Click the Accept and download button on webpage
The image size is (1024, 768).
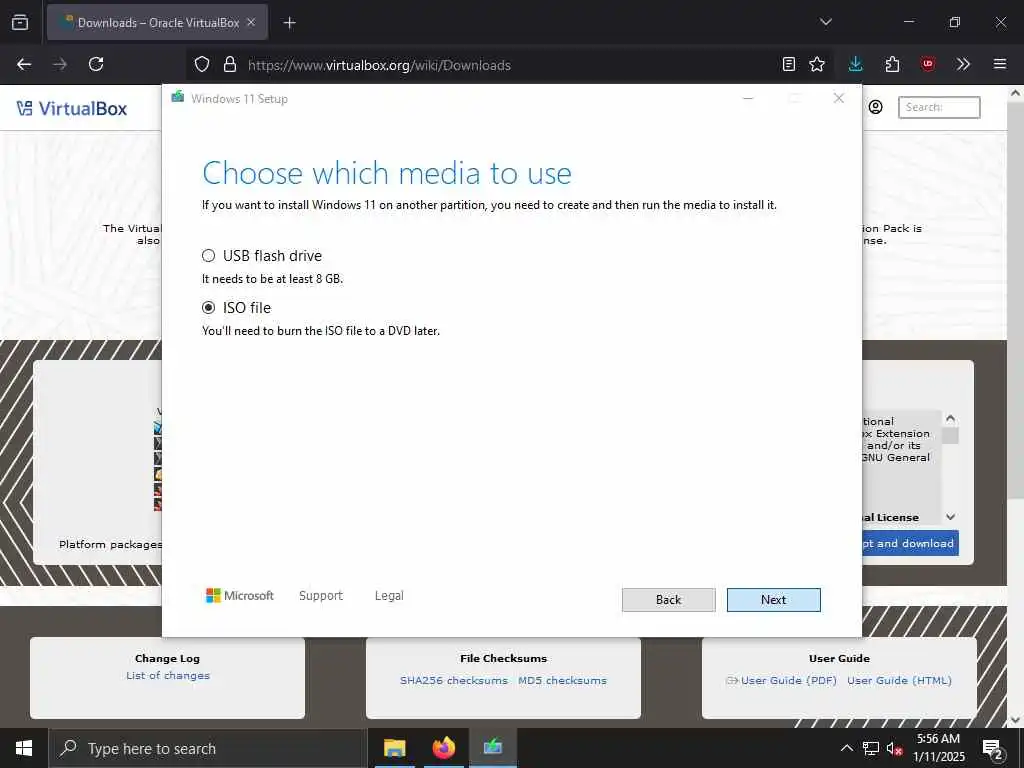pyautogui.click(x=910, y=543)
